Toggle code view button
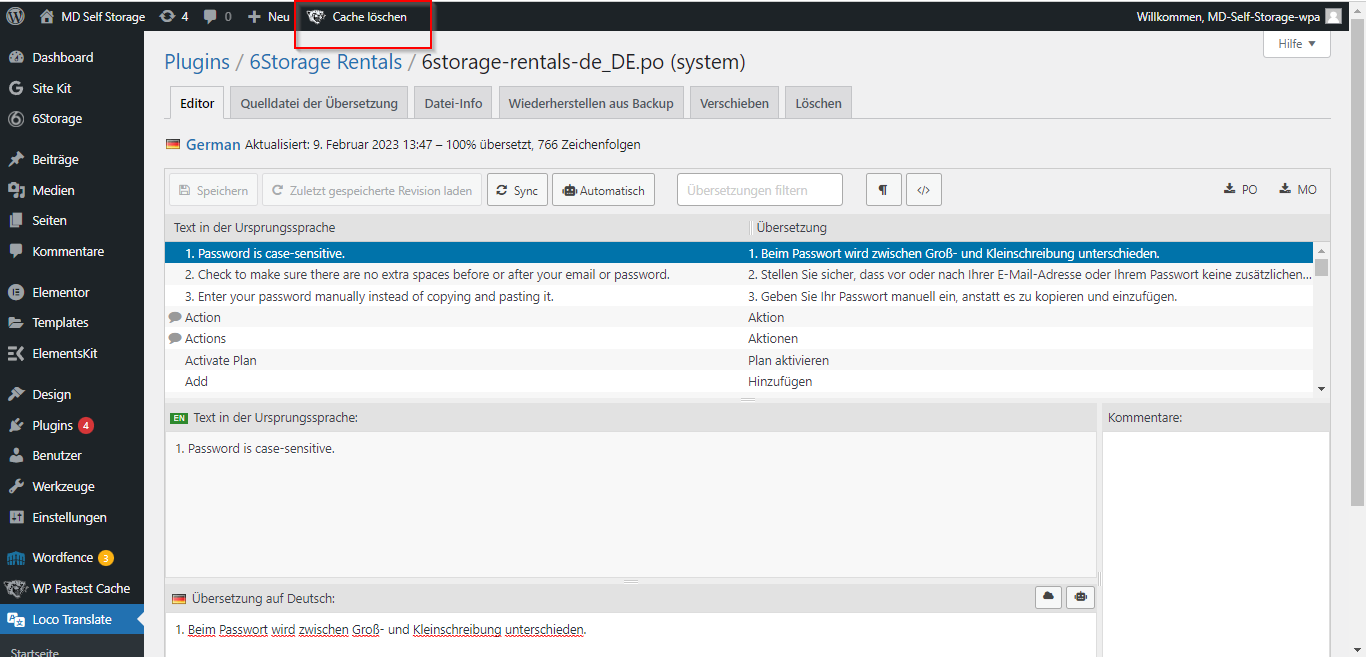This screenshot has width=1366, height=657. pyautogui.click(x=924, y=190)
